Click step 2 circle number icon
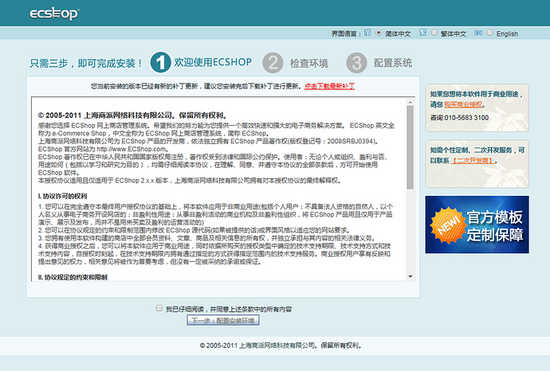This screenshot has width=550, height=371. [x=273, y=63]
